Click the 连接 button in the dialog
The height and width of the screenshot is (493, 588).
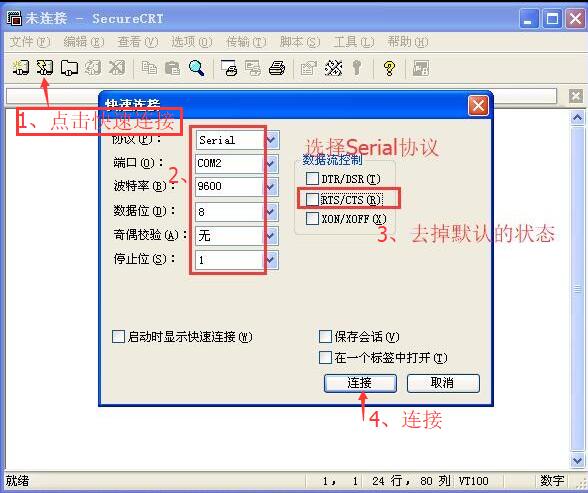pyautogui.click(x=360, y=383)
